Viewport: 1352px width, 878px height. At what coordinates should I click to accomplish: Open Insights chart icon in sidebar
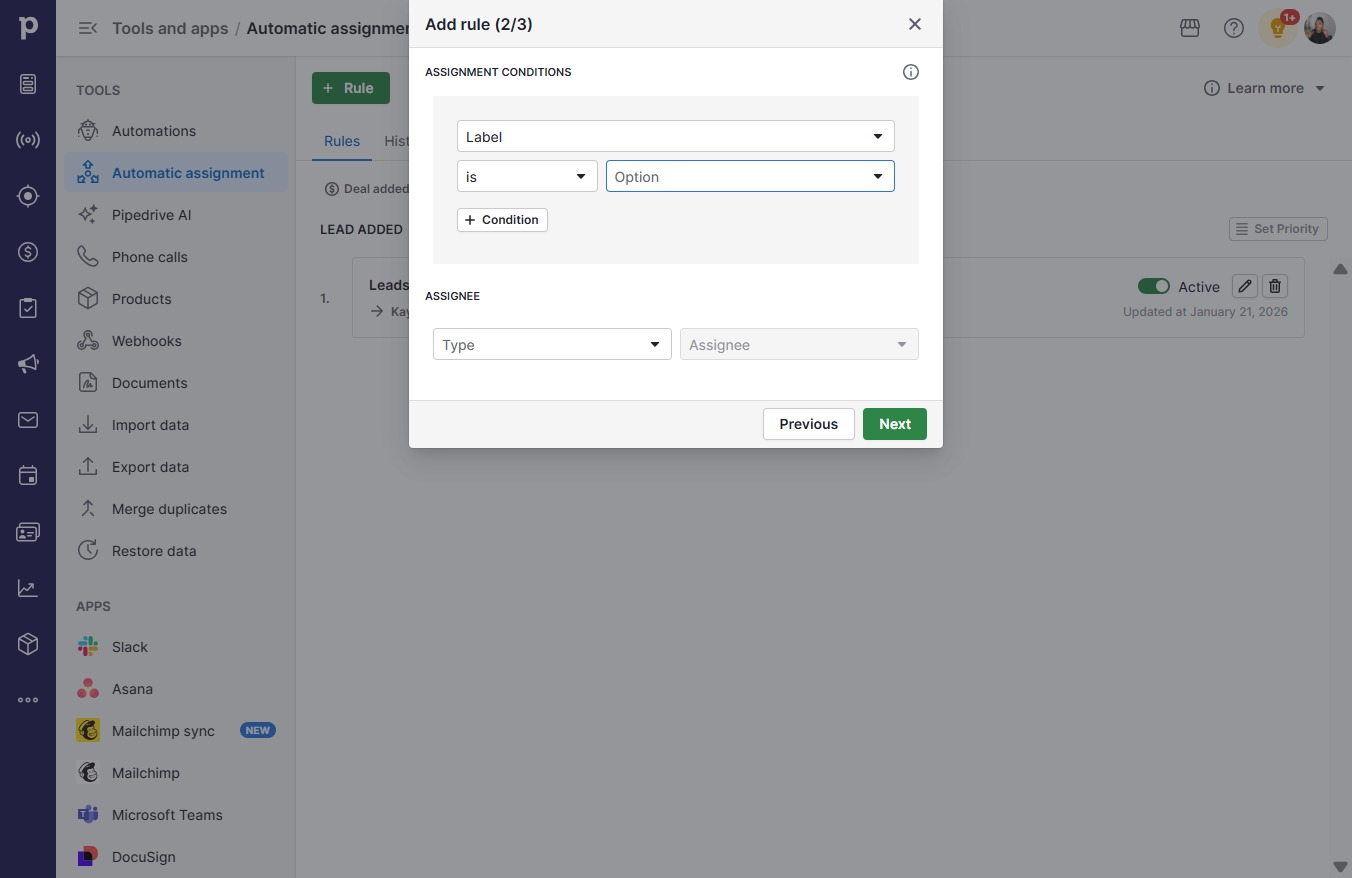pyautogui.click(x=28, y=588)
